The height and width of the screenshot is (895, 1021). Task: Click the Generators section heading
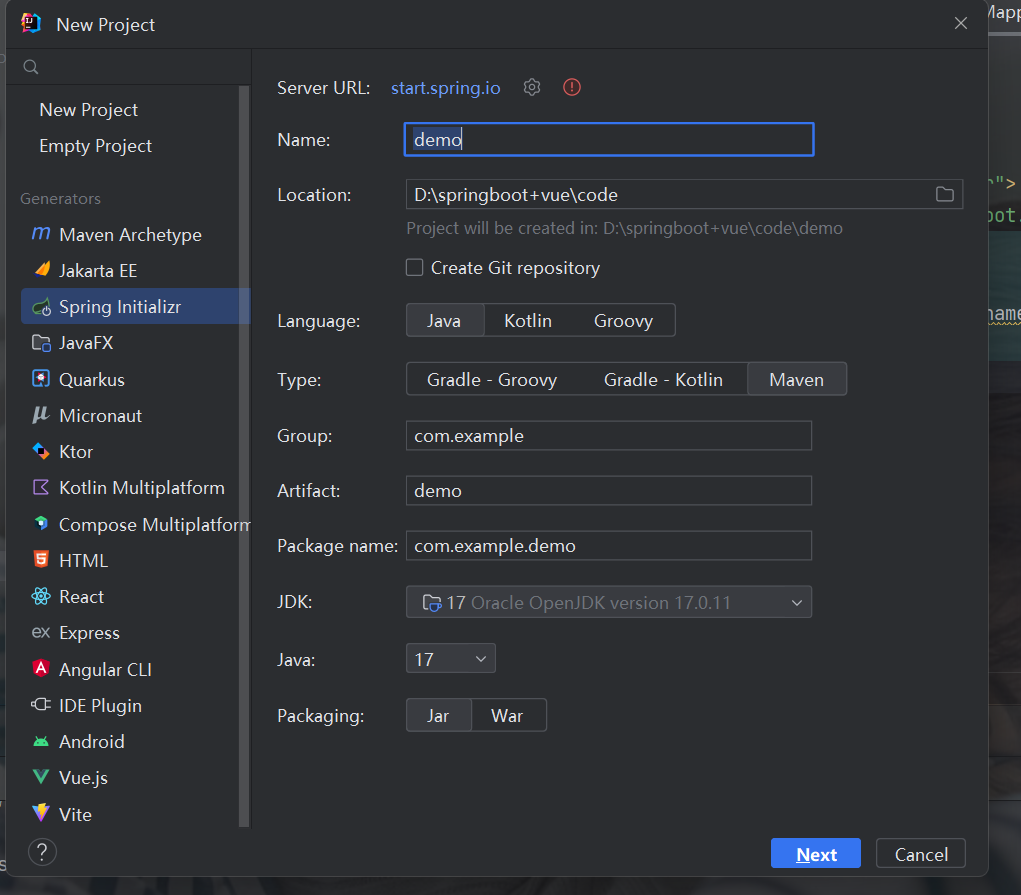pyautogui.click(x=61, y=199)
